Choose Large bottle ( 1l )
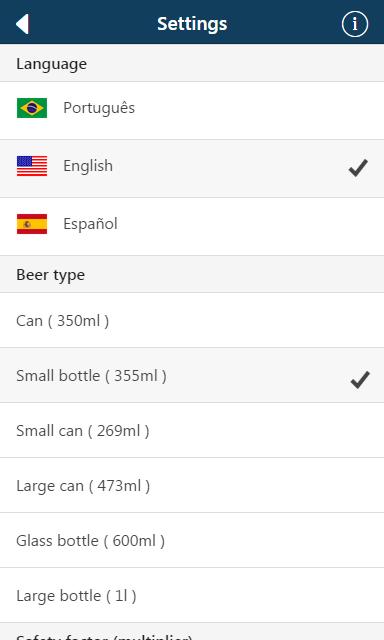This screenshot has height=640, width=384. pyautogui.click(x=192, y=595)
